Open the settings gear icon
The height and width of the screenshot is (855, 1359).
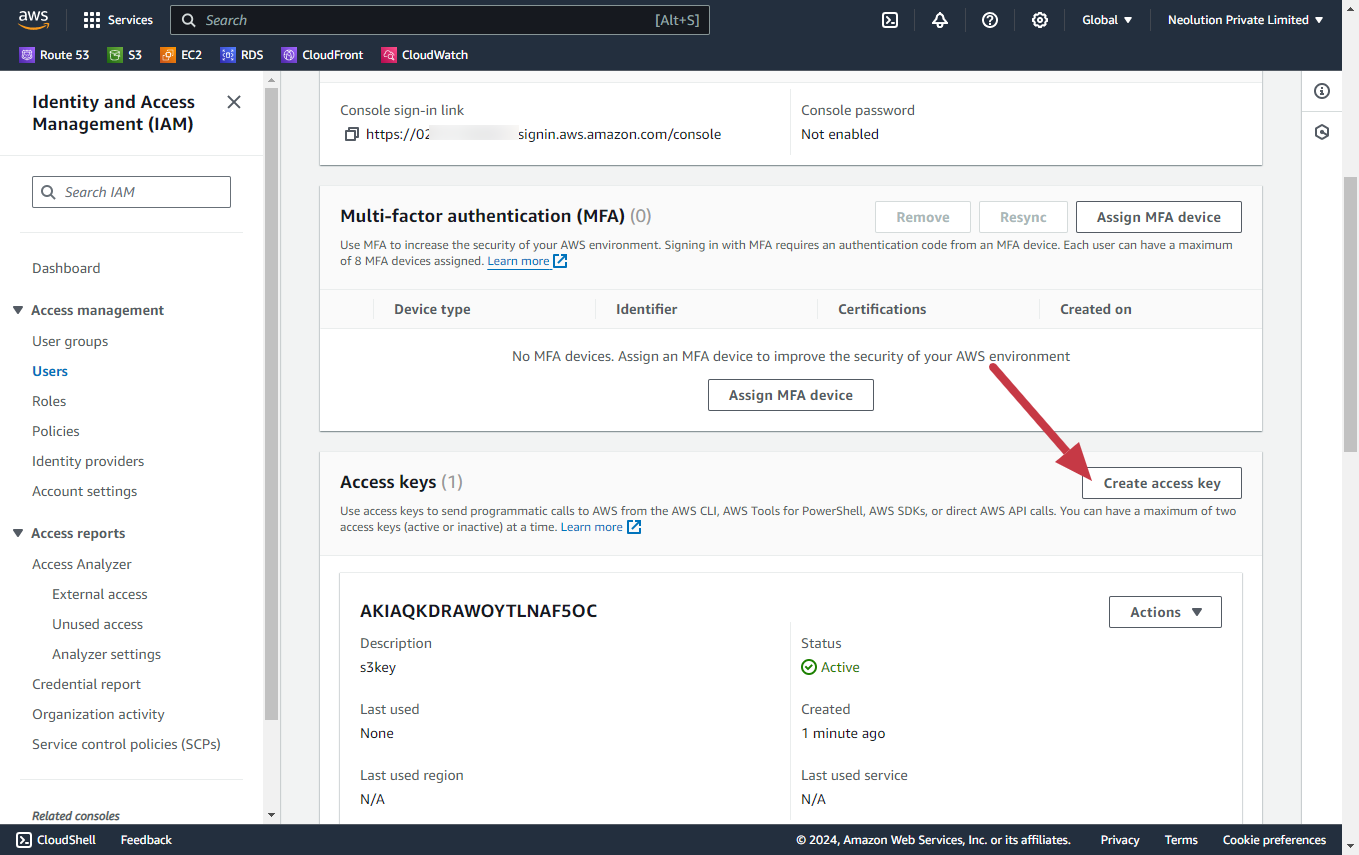click(x=1040, y=20)
